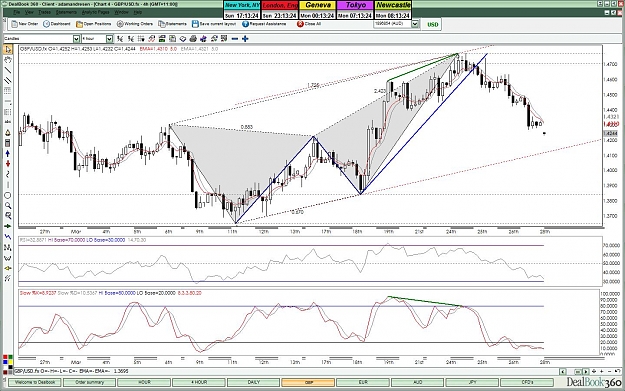This screenshot has height=391, width=625.
Task: Open Statements from the toolbar
Action: 173,24
